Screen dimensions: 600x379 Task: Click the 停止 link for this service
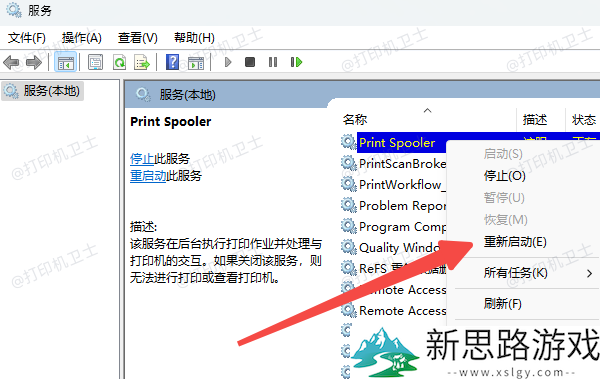point(142,158)
